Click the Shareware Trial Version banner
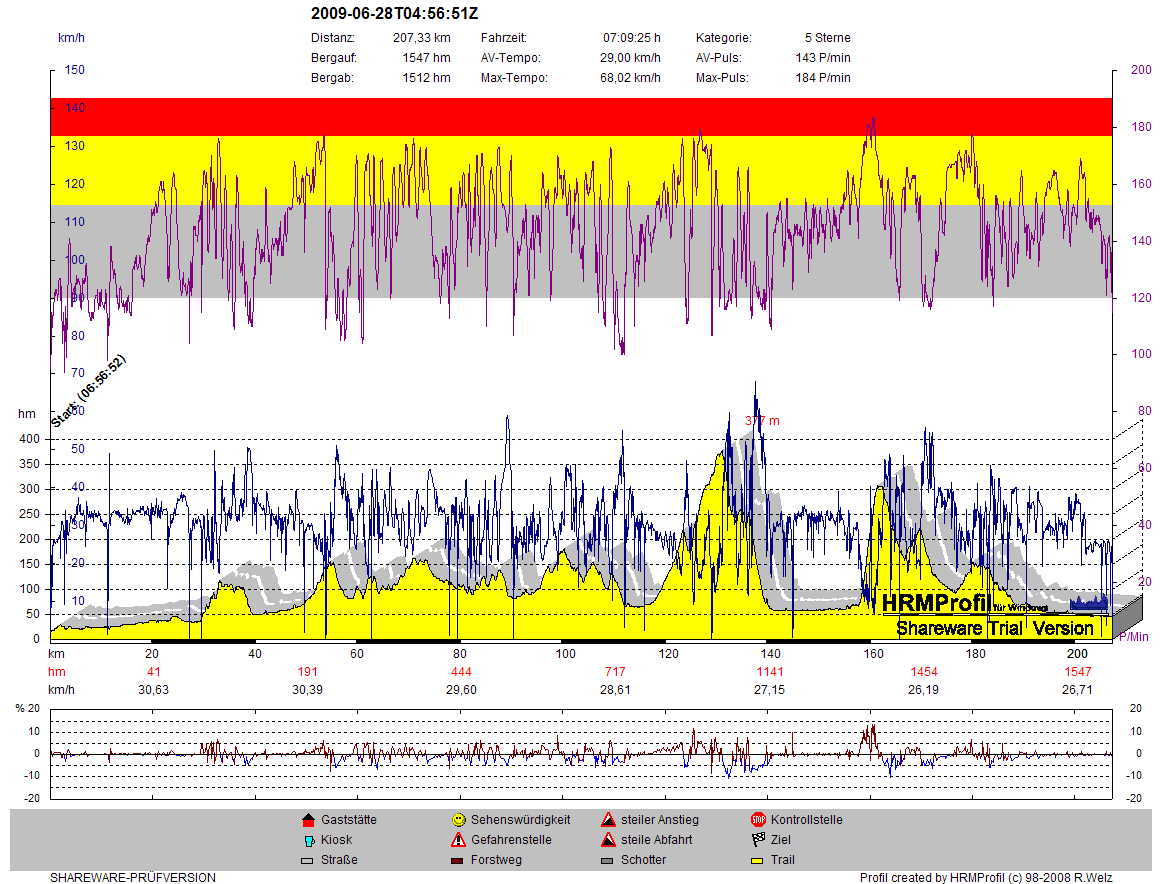Image resolution: width=1162 pixels, height=884 pixels. click(x=994, y=628)
